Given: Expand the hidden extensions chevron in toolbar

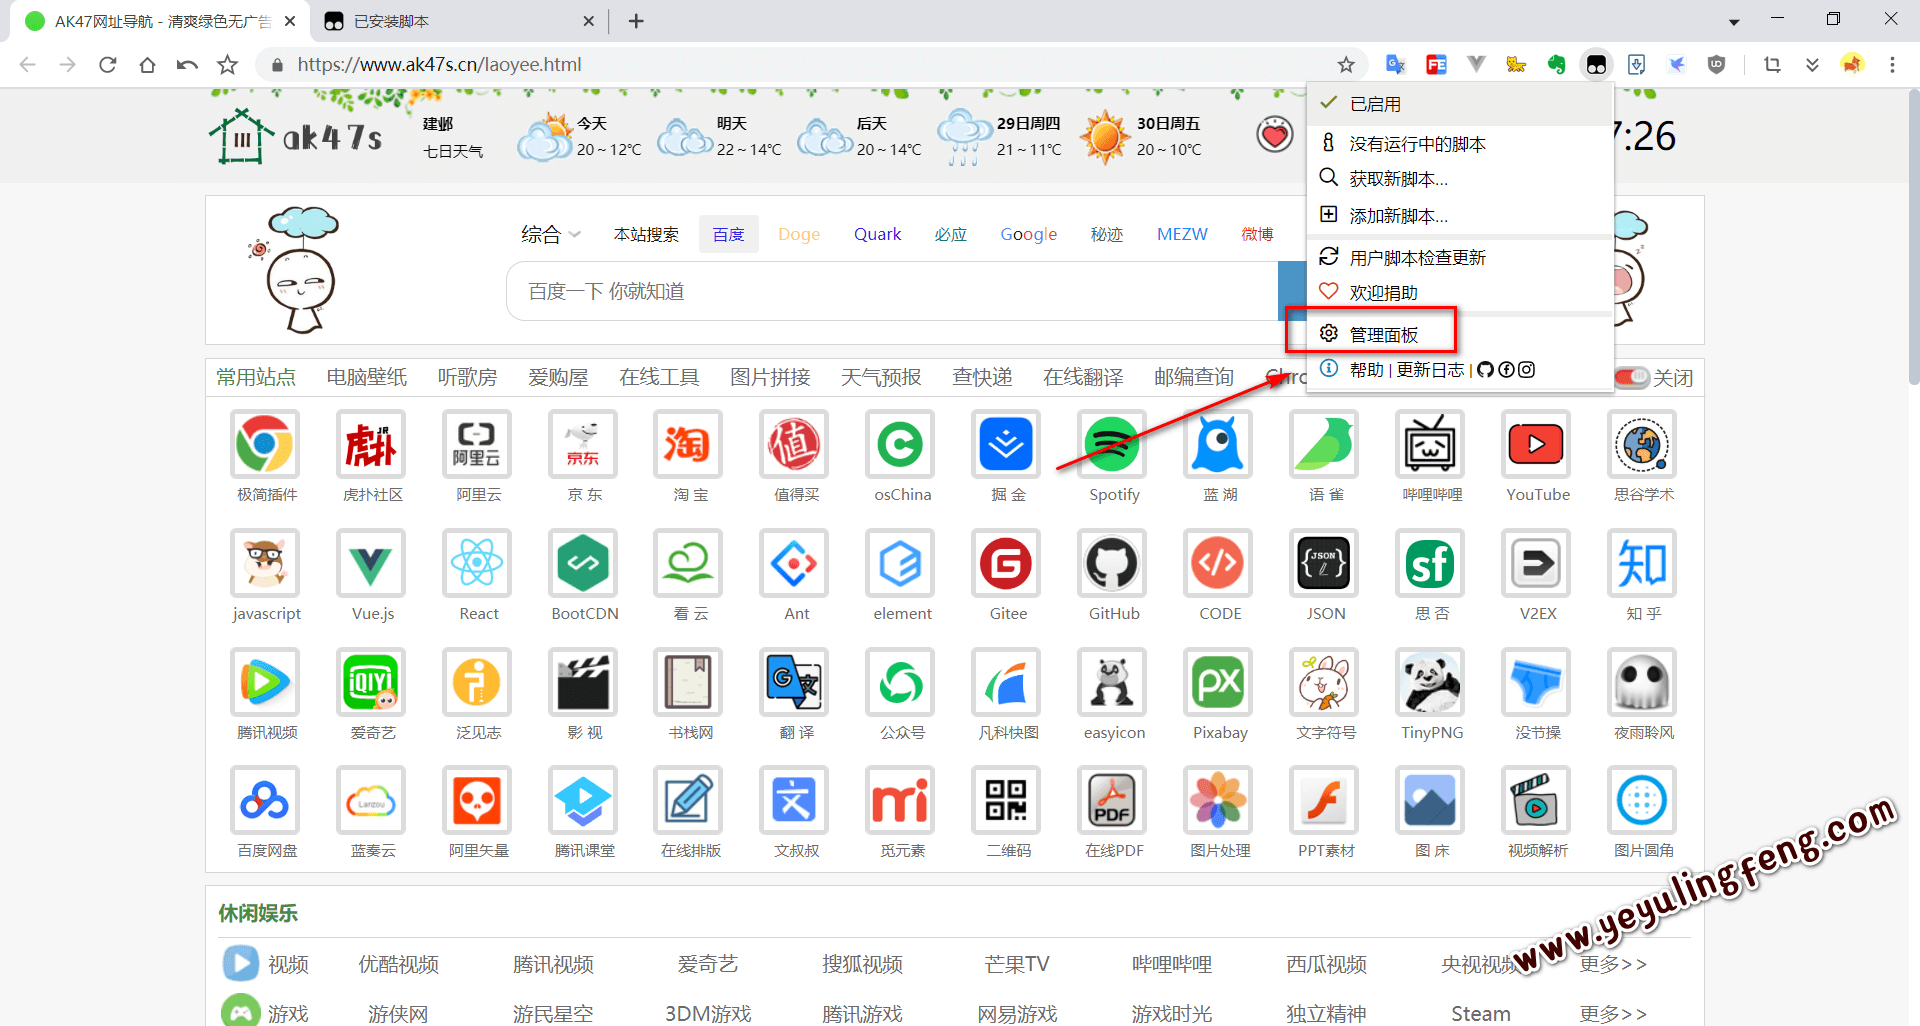Looking at the screenshot, I should pos(1812,65).
